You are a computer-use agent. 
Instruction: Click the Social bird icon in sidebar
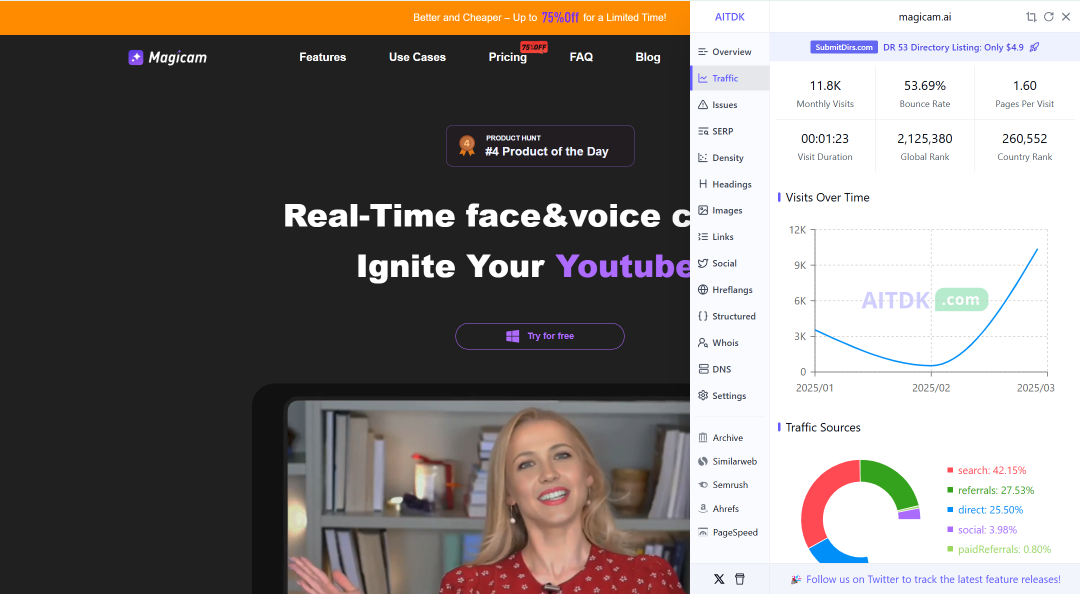pos(703,263)
